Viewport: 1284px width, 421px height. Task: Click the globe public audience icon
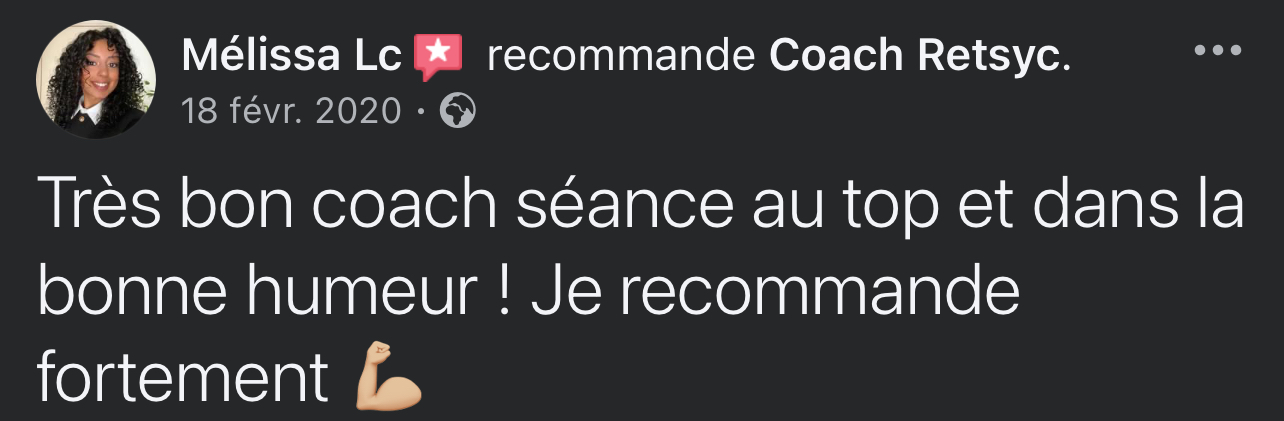[457, 112]
